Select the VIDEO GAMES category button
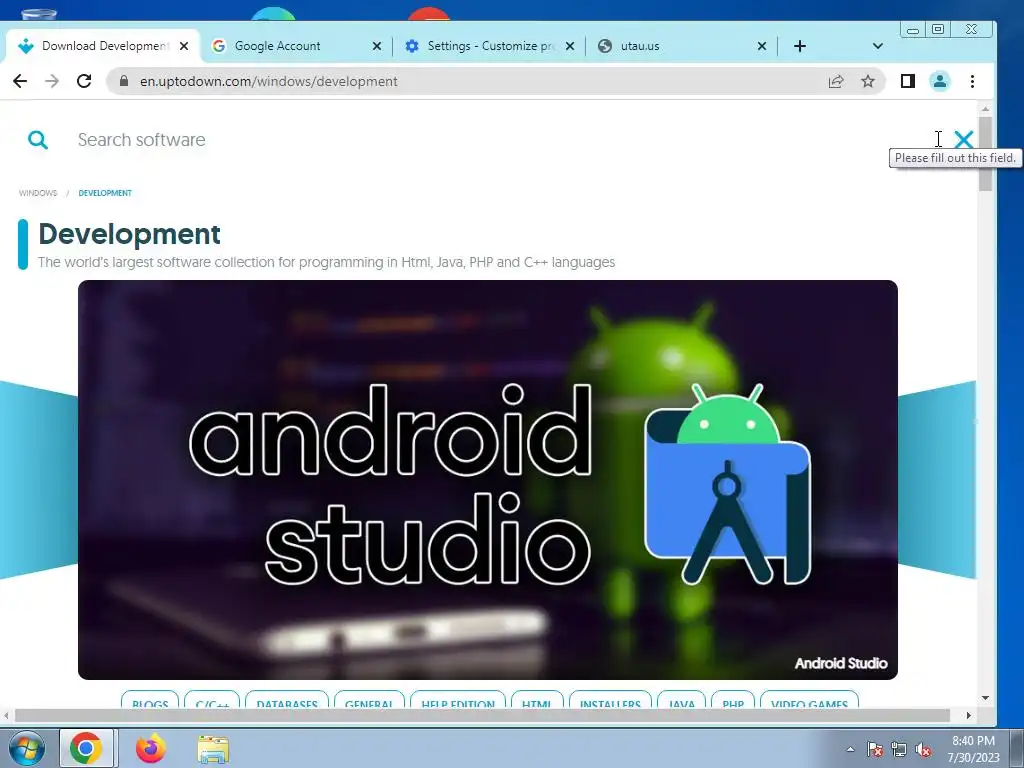Viewport: 1024px width, 768px height. coord(809,700)
